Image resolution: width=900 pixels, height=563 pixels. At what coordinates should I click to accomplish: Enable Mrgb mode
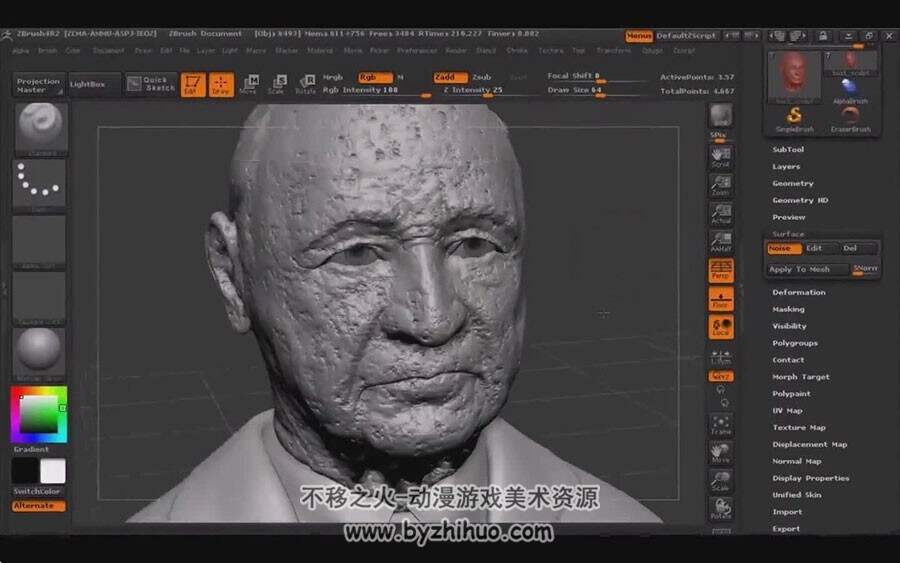click(x=333, y=77)
